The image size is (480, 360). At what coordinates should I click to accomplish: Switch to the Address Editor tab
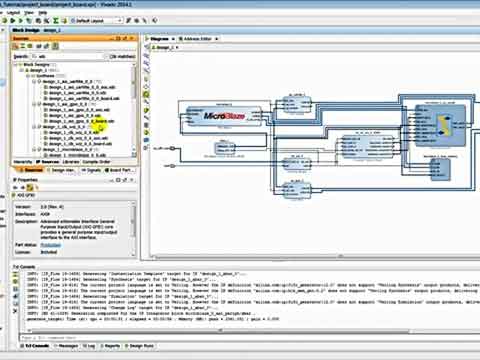(198, 39)
